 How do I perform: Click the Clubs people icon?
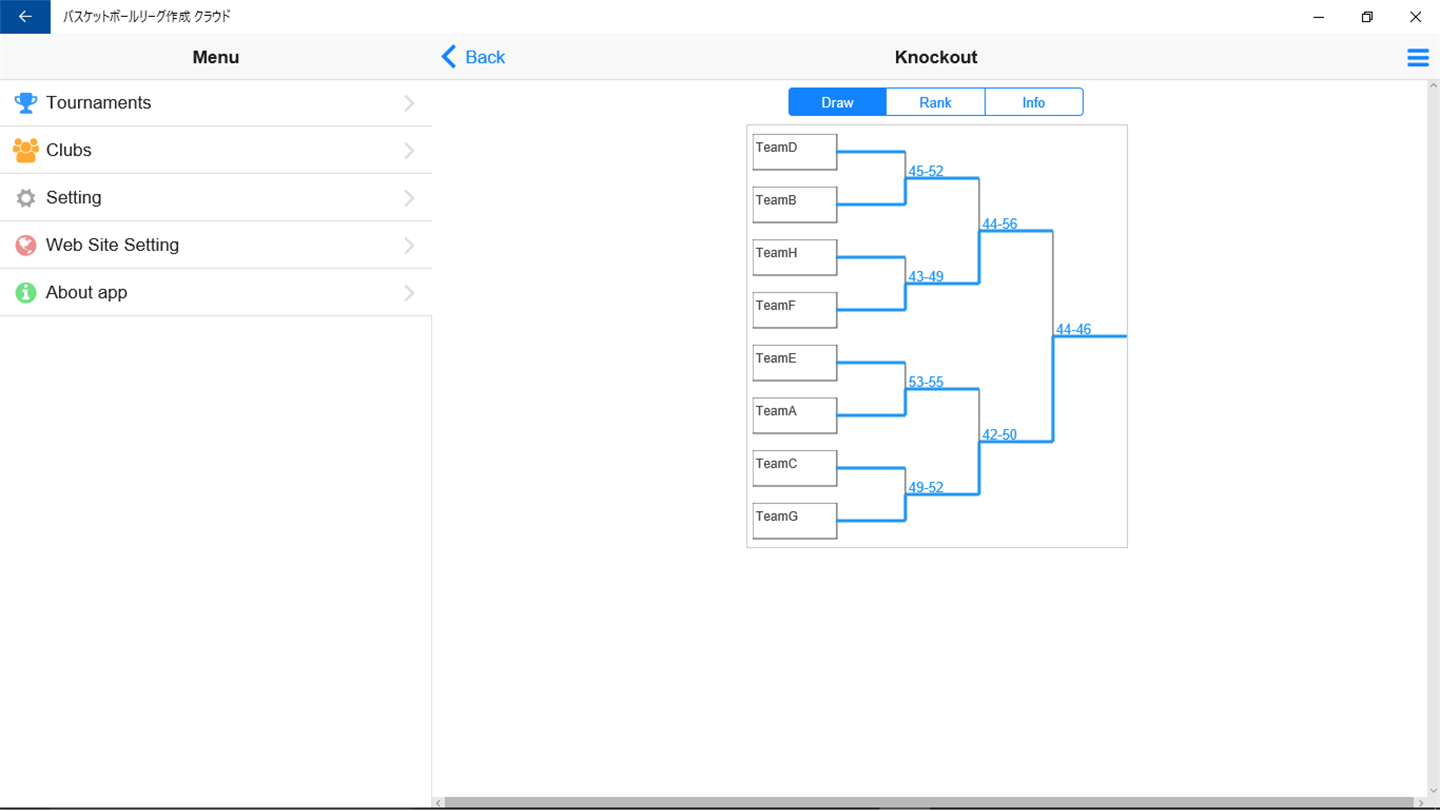[x=26, y=150]
